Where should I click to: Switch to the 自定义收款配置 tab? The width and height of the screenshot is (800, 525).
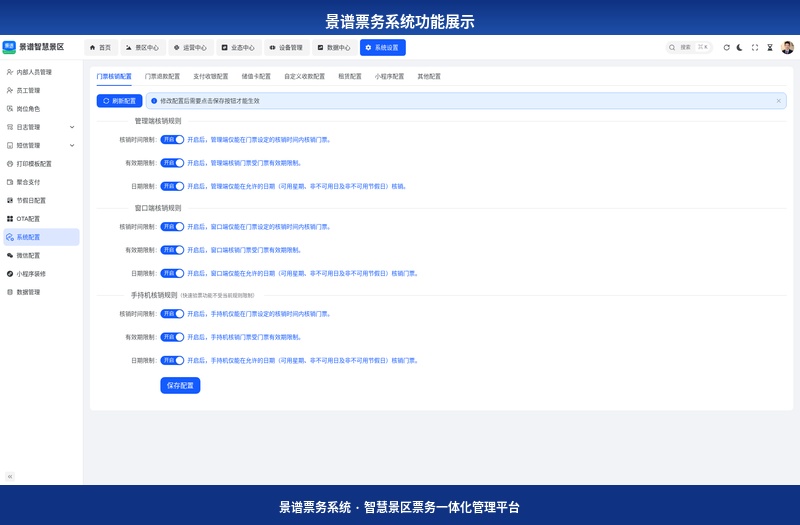[x=305, y=77]
